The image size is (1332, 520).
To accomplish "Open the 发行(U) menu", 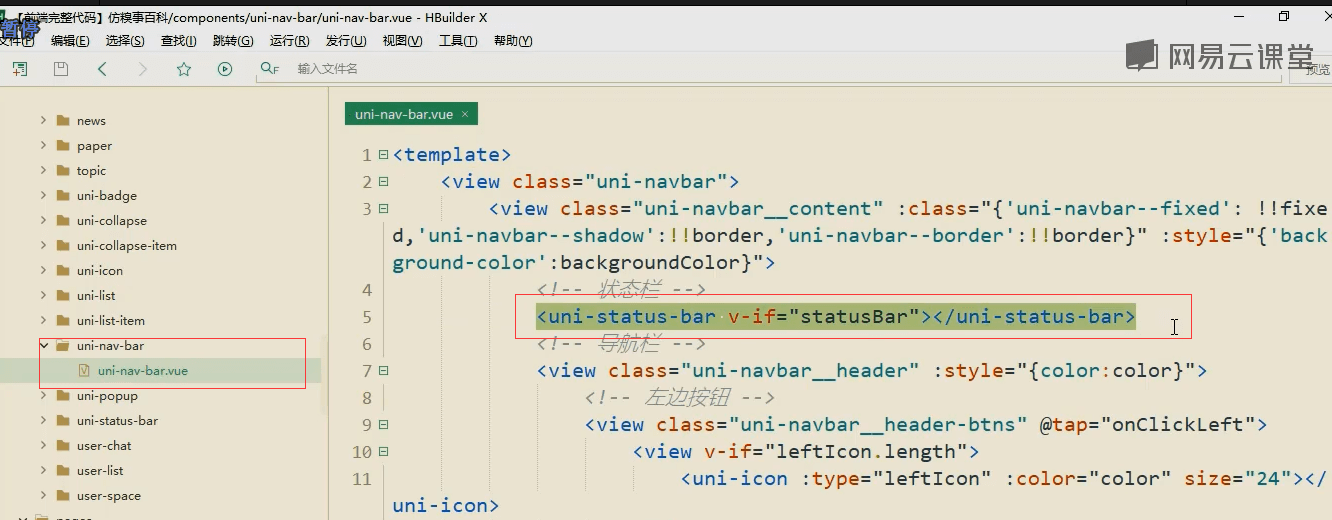I will coord(346,41).
